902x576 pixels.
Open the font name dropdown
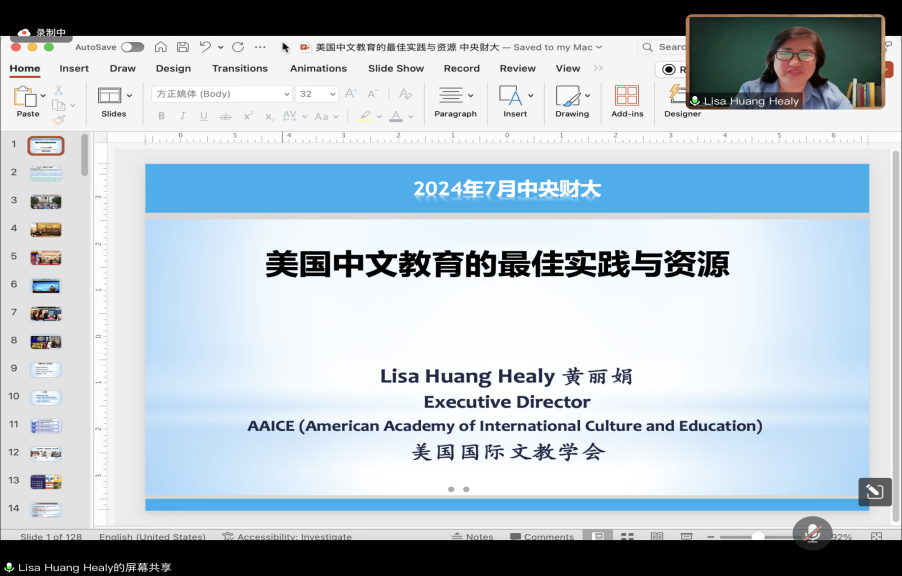[x=286, y=94]
